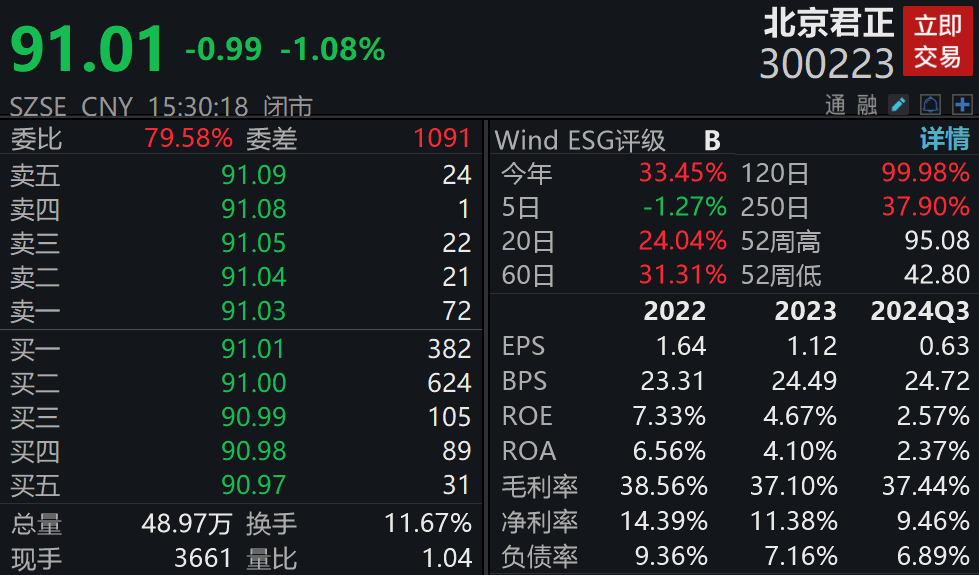Click the 250日 return 37.90%

(925, 207)
